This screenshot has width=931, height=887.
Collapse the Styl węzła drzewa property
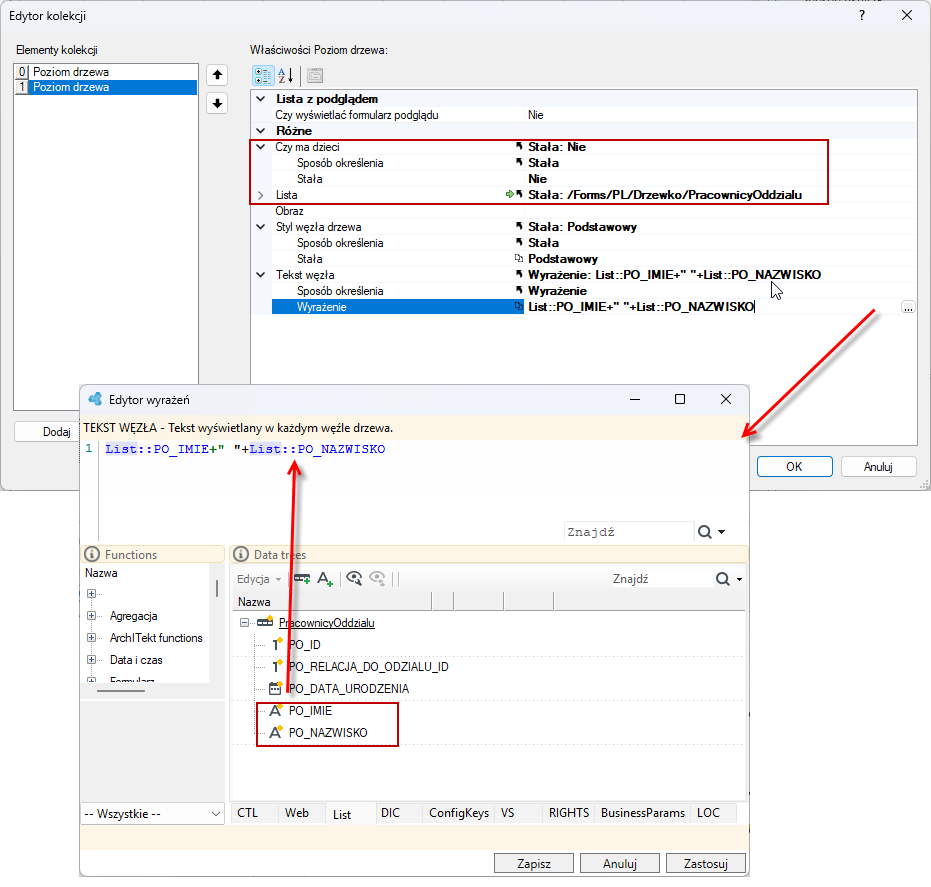pyautogui.click(x=261, y=227)
